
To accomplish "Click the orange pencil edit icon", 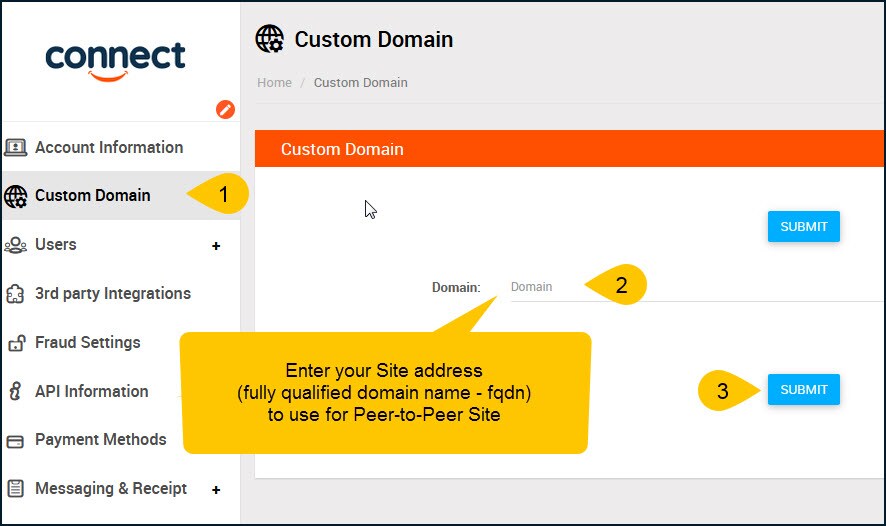I will coord(225,109).
